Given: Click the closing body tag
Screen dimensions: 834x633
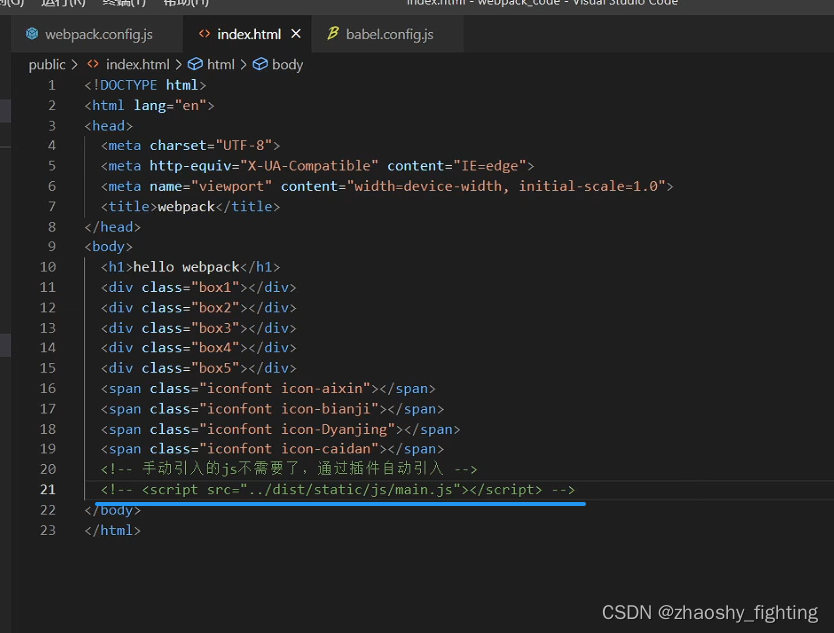Looking at the screenshot, I should [x=113, y=511].
